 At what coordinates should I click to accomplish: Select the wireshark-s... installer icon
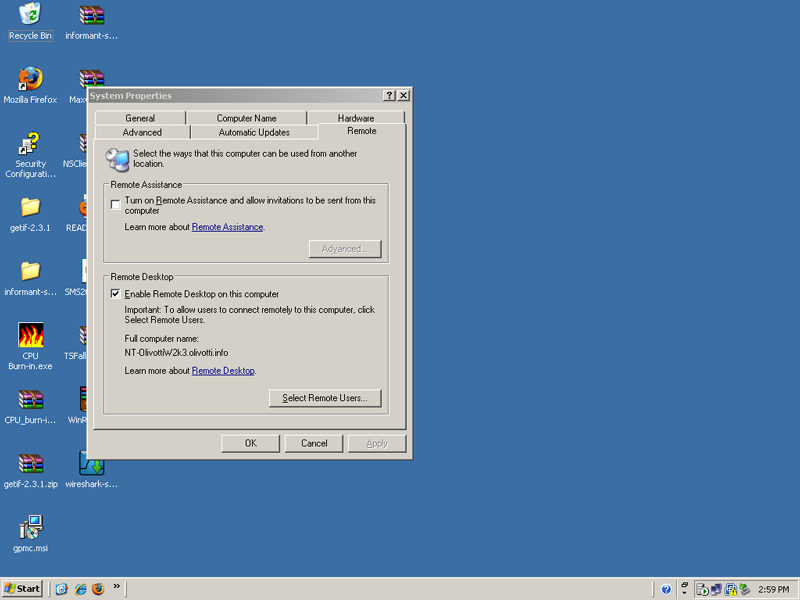(x=91, y=470)
